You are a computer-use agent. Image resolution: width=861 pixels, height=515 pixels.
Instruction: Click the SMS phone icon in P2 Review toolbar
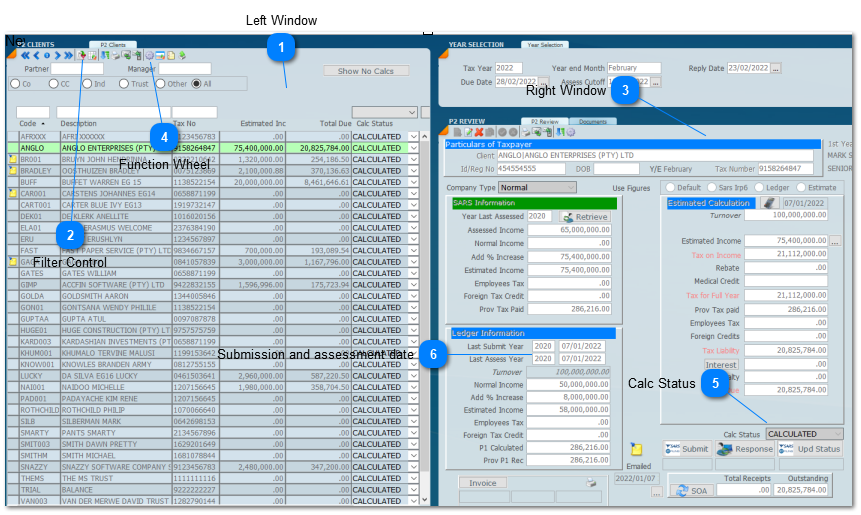pos(547,132)
